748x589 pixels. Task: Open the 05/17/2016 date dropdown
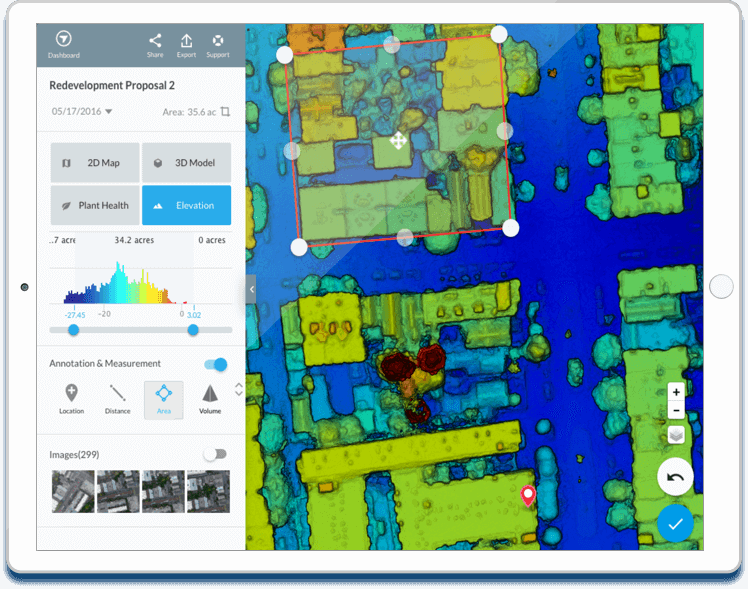coord(82,112)
